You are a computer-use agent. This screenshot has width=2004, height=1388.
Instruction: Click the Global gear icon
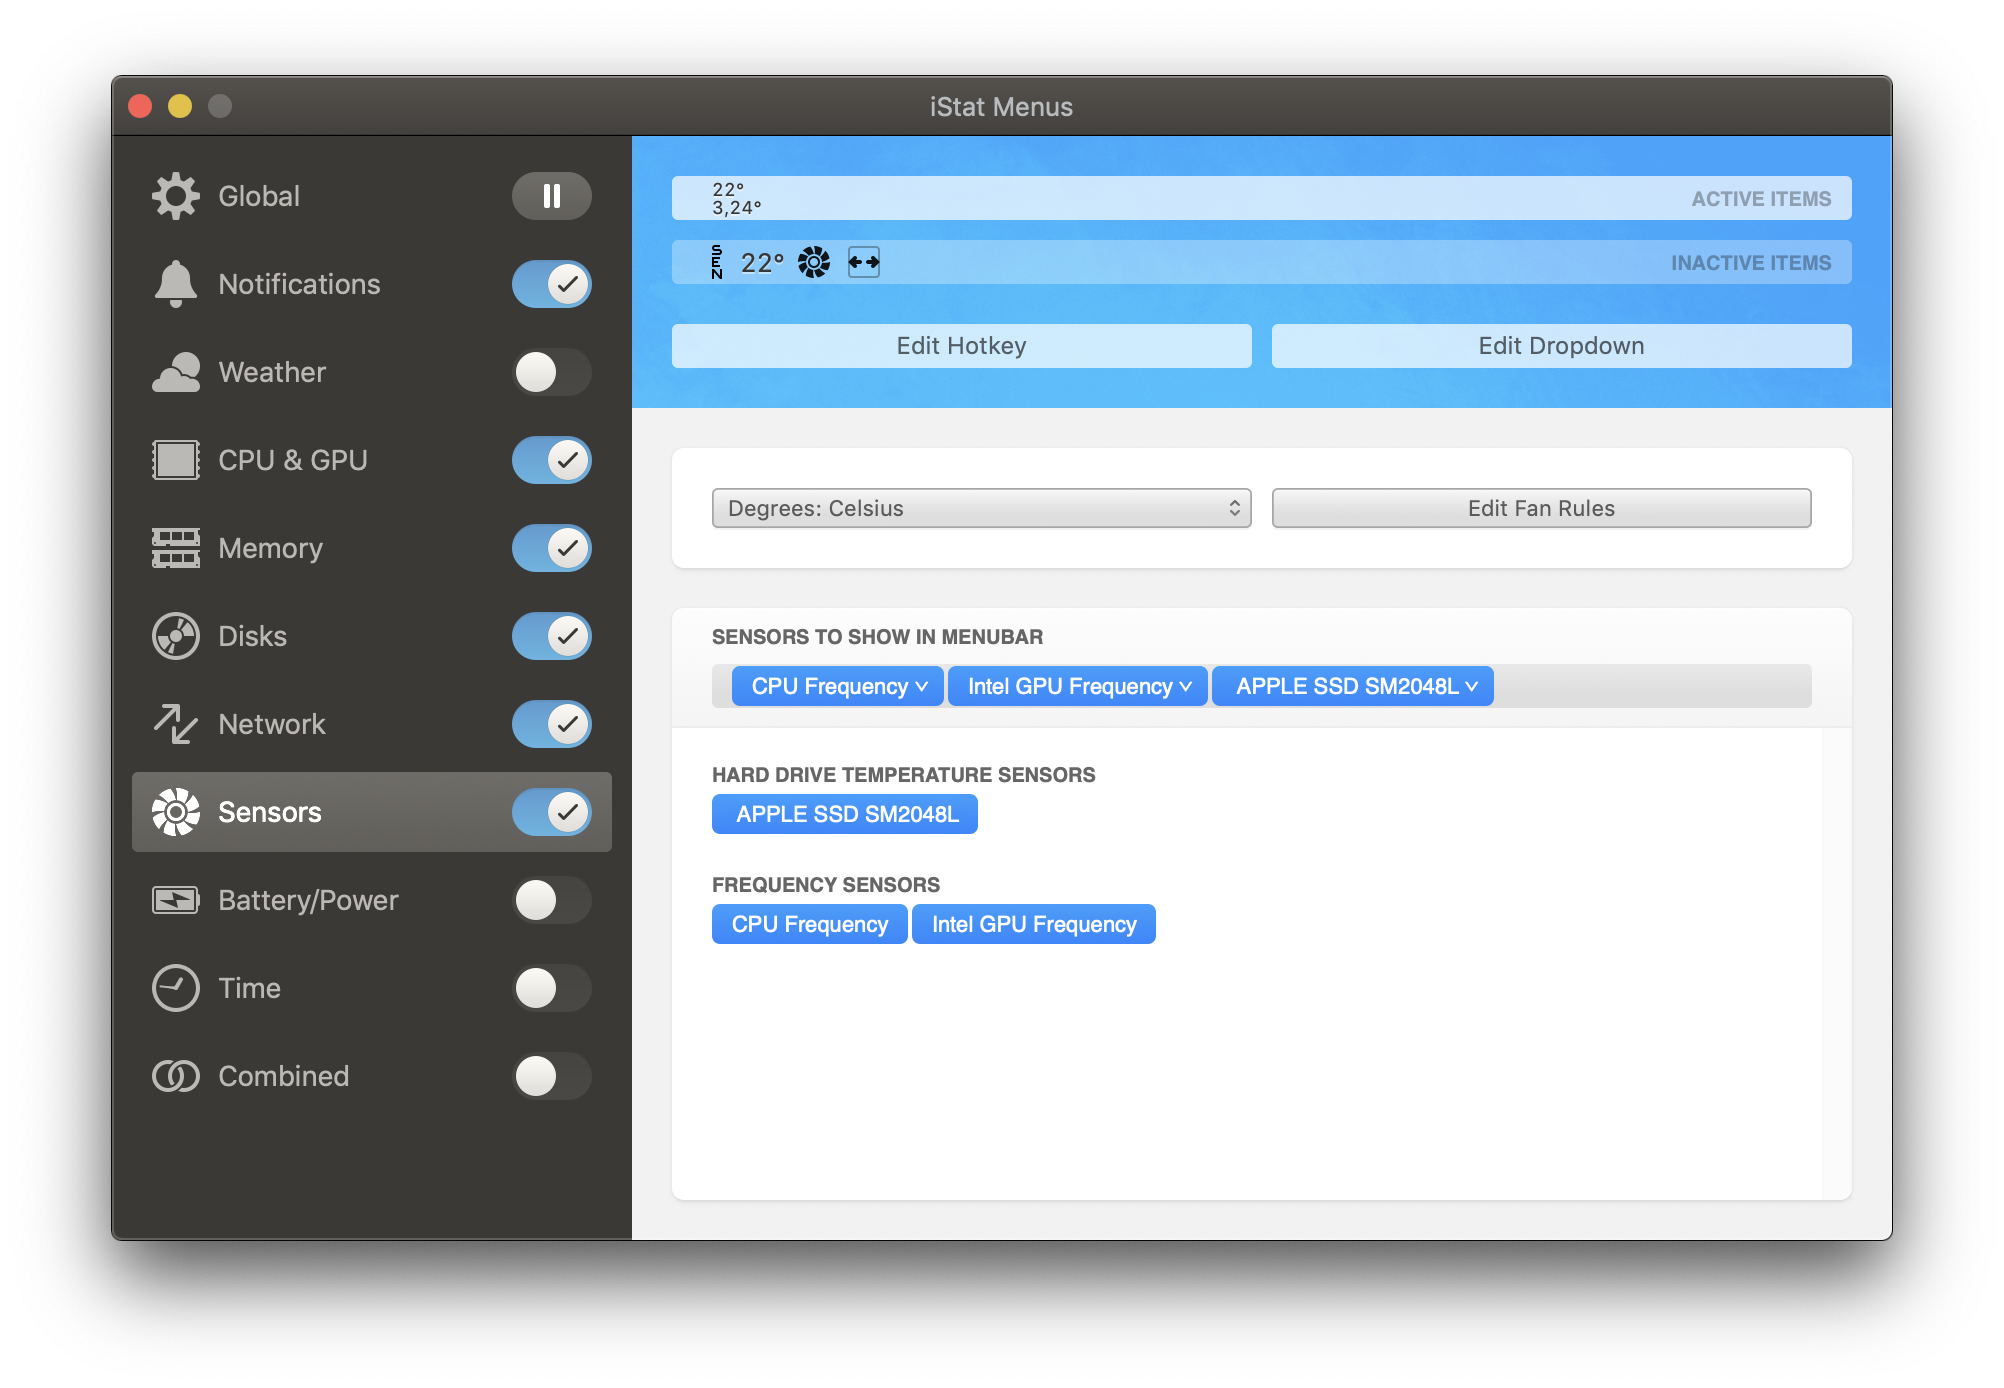pyautogui.click(x=176, y=196)
